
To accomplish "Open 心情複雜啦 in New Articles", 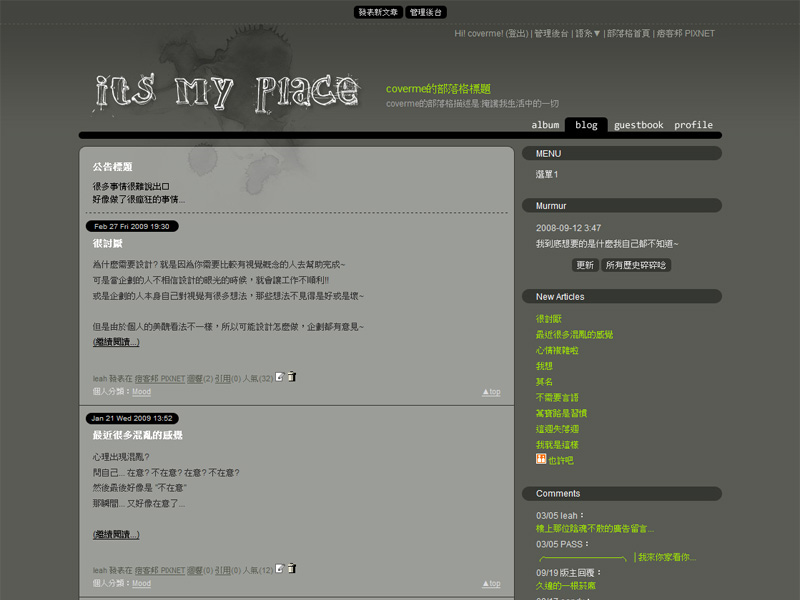I will tap(557, 351).
